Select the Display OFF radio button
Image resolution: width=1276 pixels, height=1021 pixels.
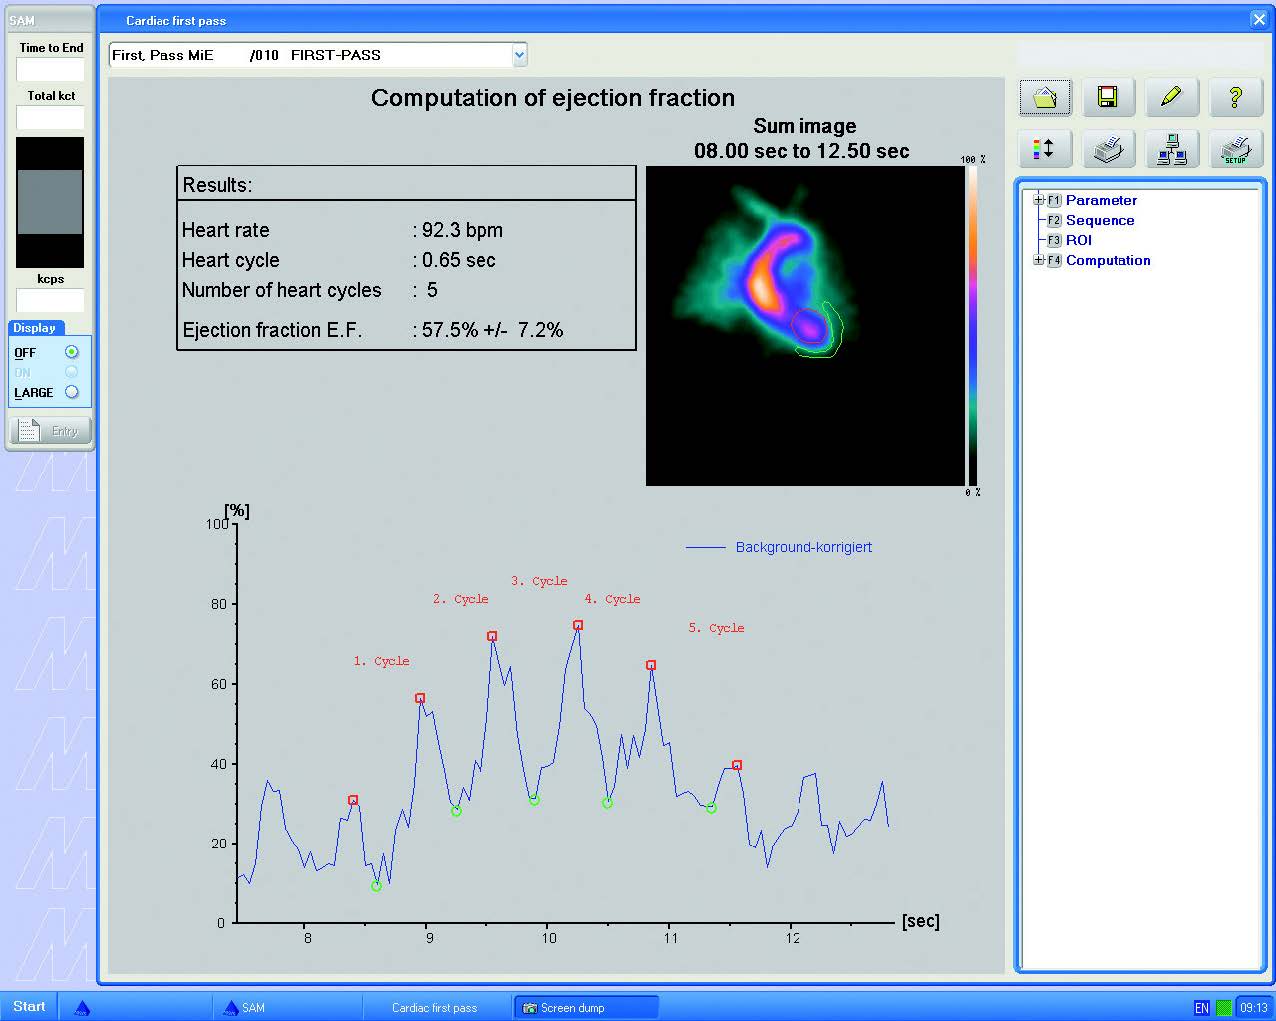coord(71,352)
